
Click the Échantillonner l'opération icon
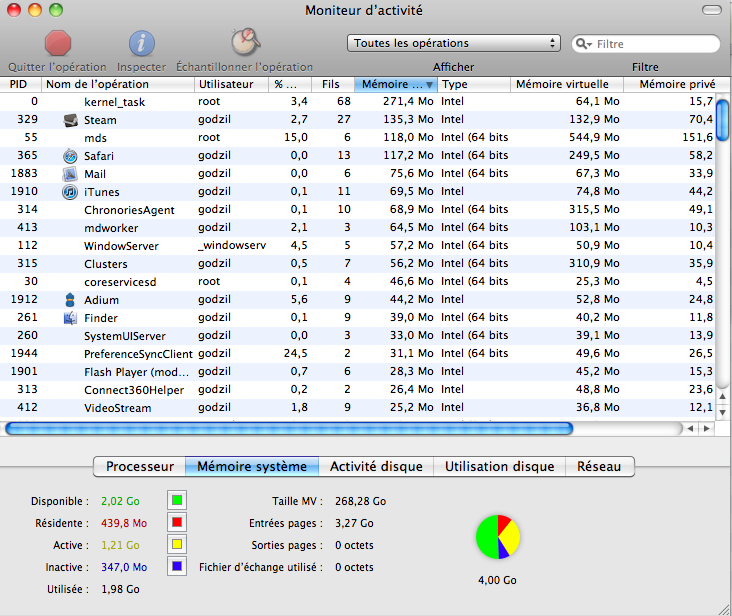pos(244,42)
